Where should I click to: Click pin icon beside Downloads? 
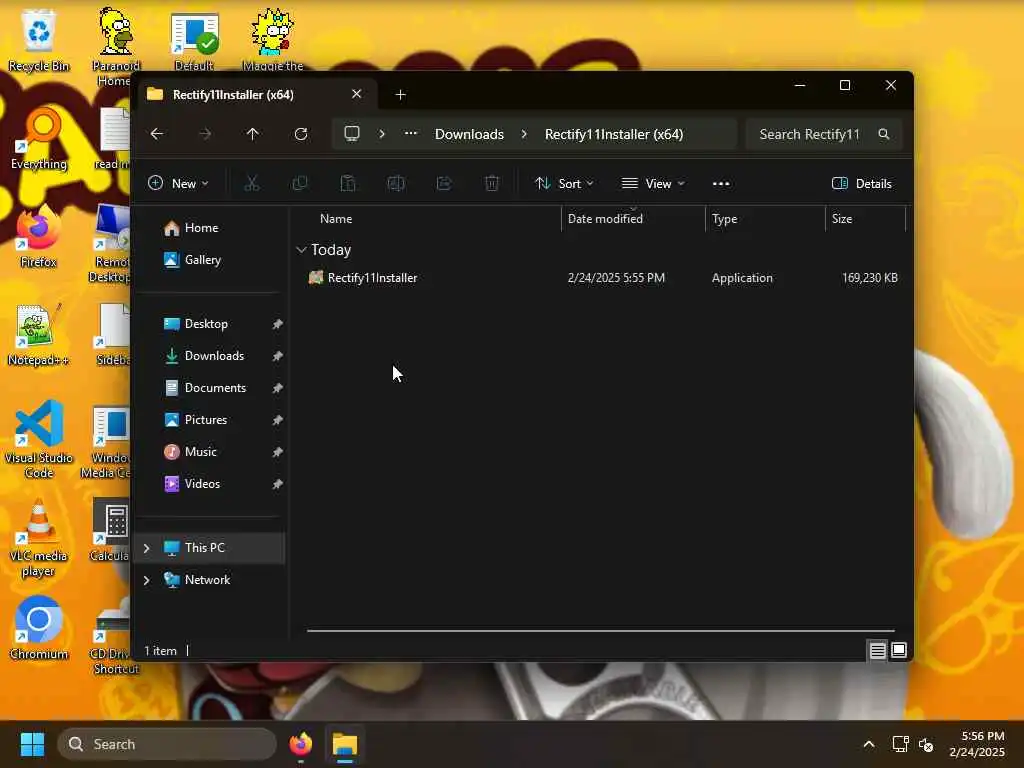pyautogui.click(x=278, y=356)
